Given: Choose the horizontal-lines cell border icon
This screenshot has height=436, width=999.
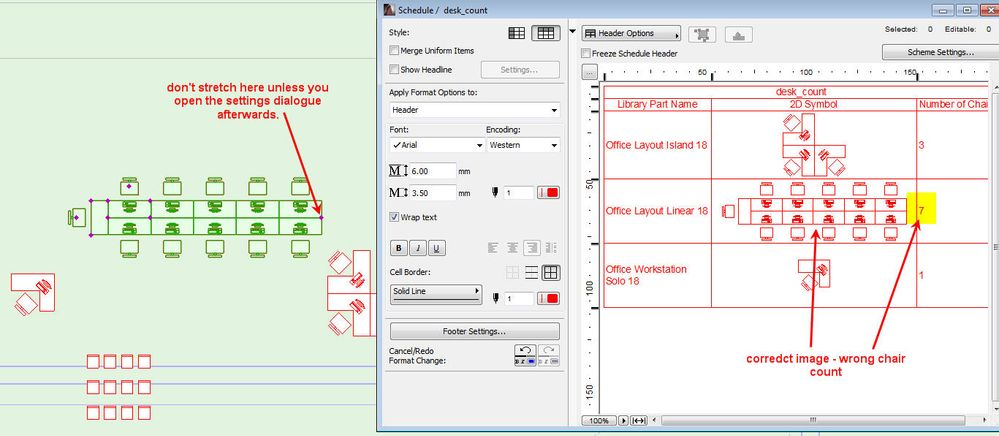Looking at the screenshot, I should (x=531, y=273).
